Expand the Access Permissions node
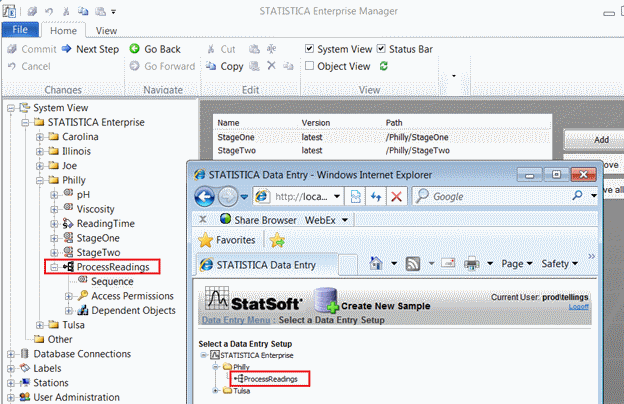 [68, 296]
